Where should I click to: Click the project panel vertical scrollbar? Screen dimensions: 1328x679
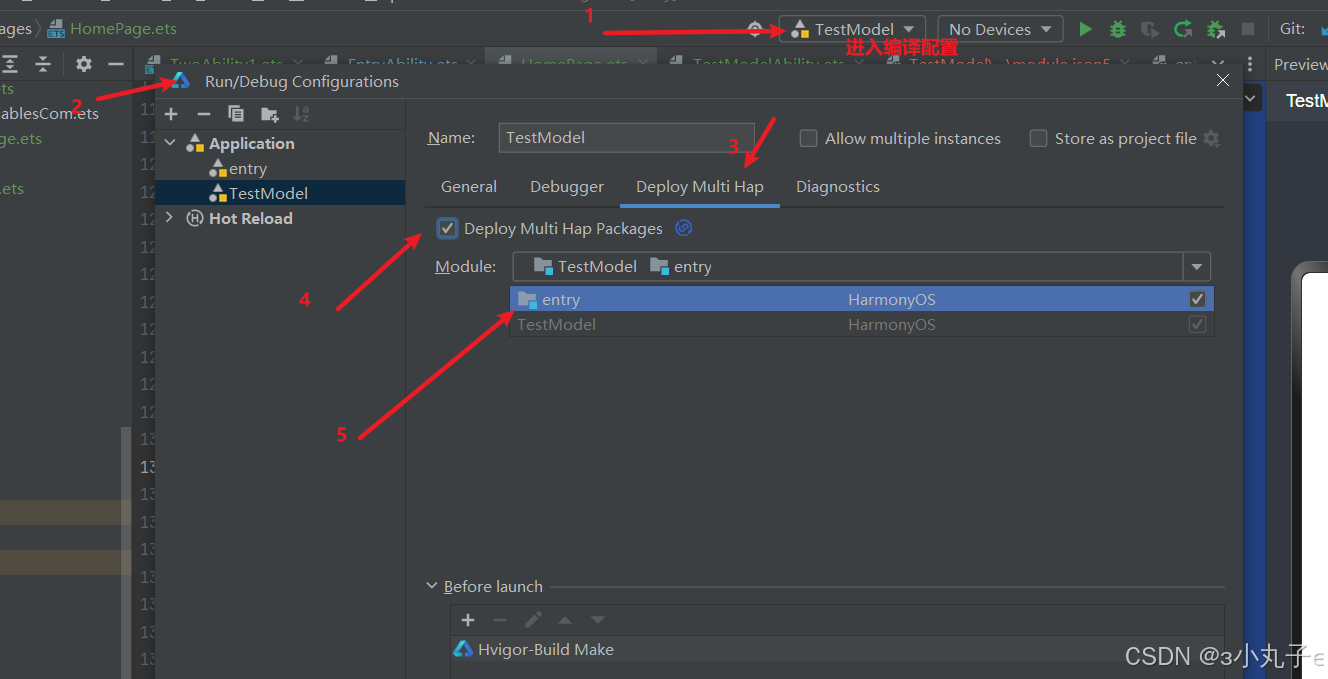126,550
